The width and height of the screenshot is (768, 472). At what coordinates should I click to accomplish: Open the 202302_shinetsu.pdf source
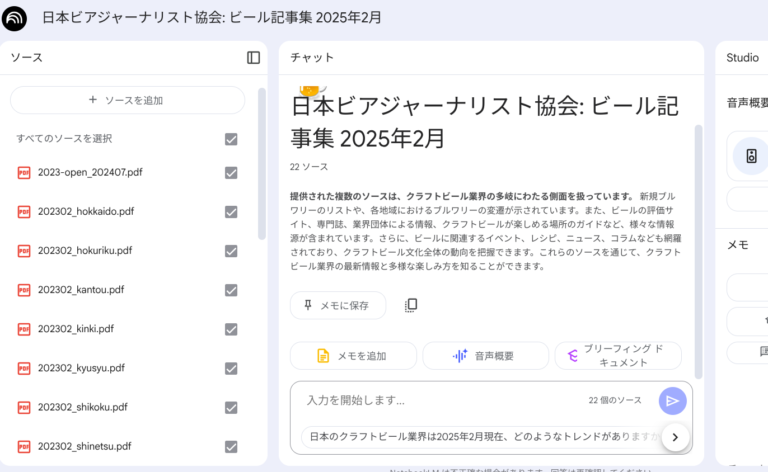(85, 447)
